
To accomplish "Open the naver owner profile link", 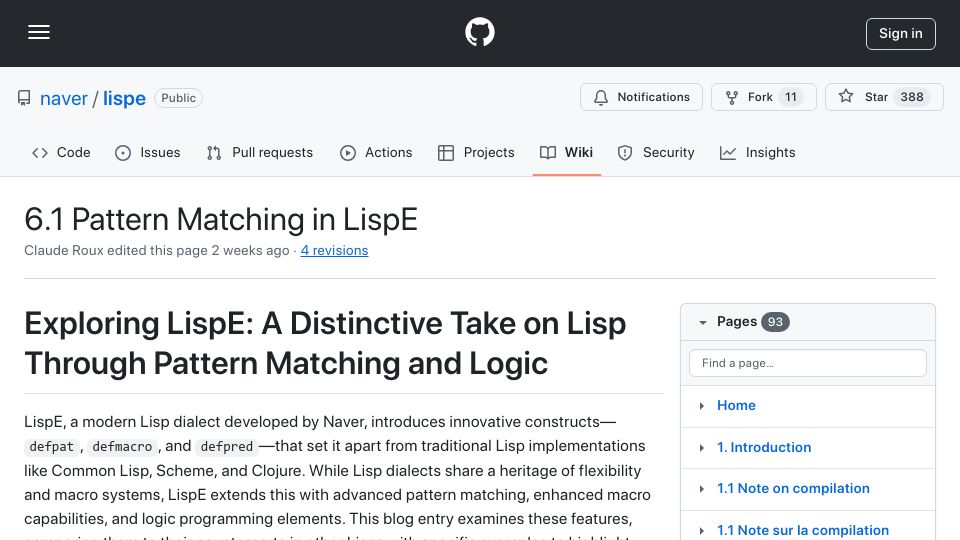I will (x=64, y=98).
